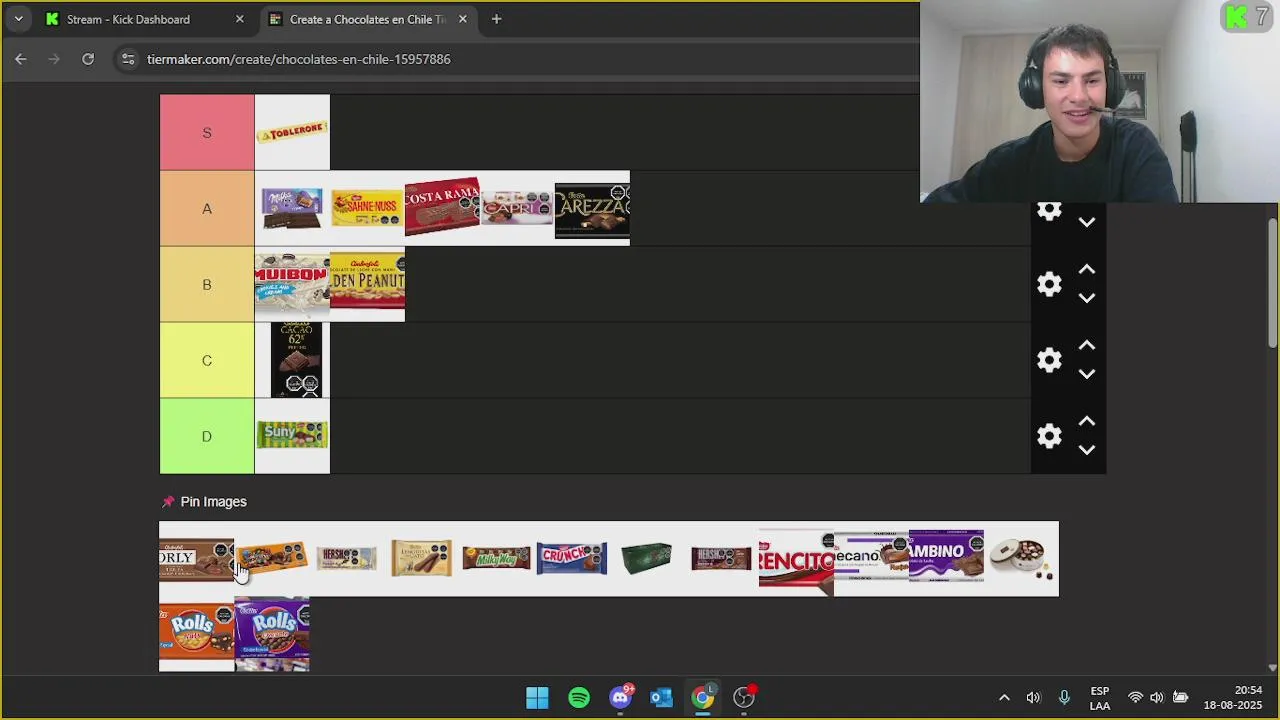Reload the TierMaker page
Viewport: 1280px width, 720px height.
tap(88, 59)
